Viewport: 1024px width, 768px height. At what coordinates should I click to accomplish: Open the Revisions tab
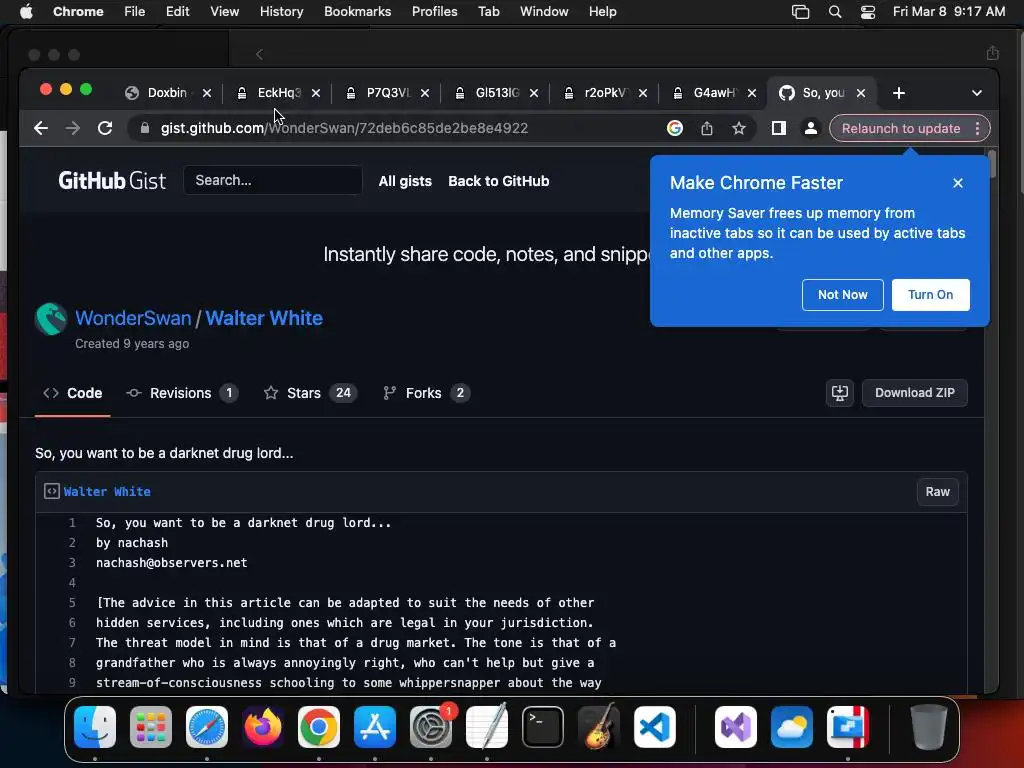tap(182, 393)
